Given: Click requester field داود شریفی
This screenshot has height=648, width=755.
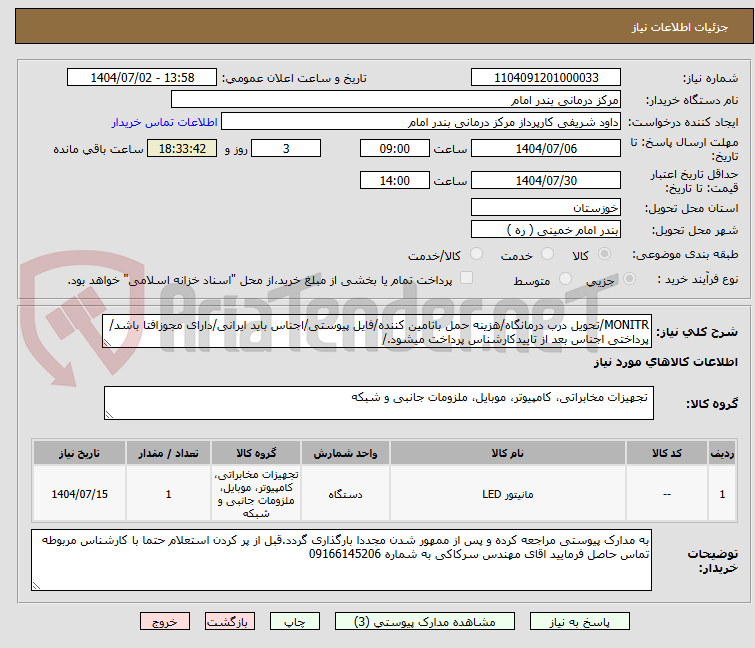Looking at the screenshot, I should click(x=421, y=122).
